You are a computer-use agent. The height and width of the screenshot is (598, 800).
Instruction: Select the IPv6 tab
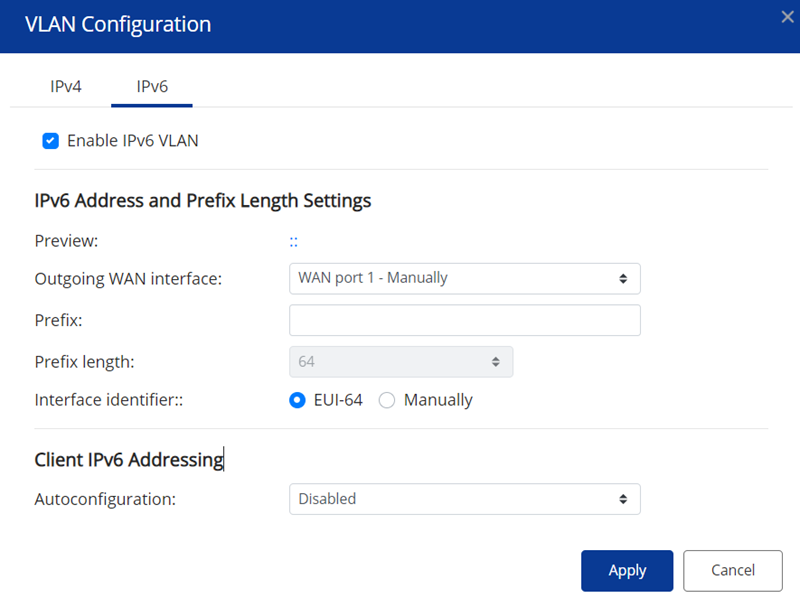pyautogui.click(x=152, y=86)
